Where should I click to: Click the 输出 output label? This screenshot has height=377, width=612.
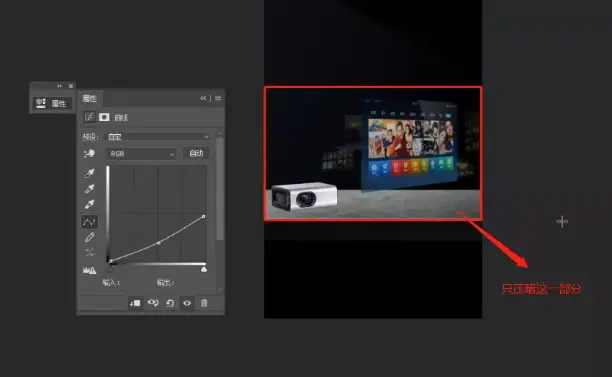tap(165, 282)
